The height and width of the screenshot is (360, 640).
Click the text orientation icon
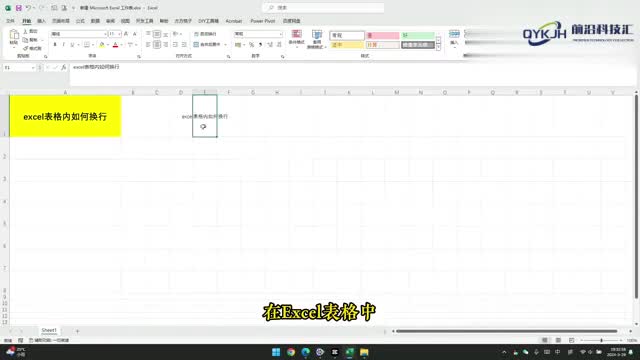pos(176,34)
